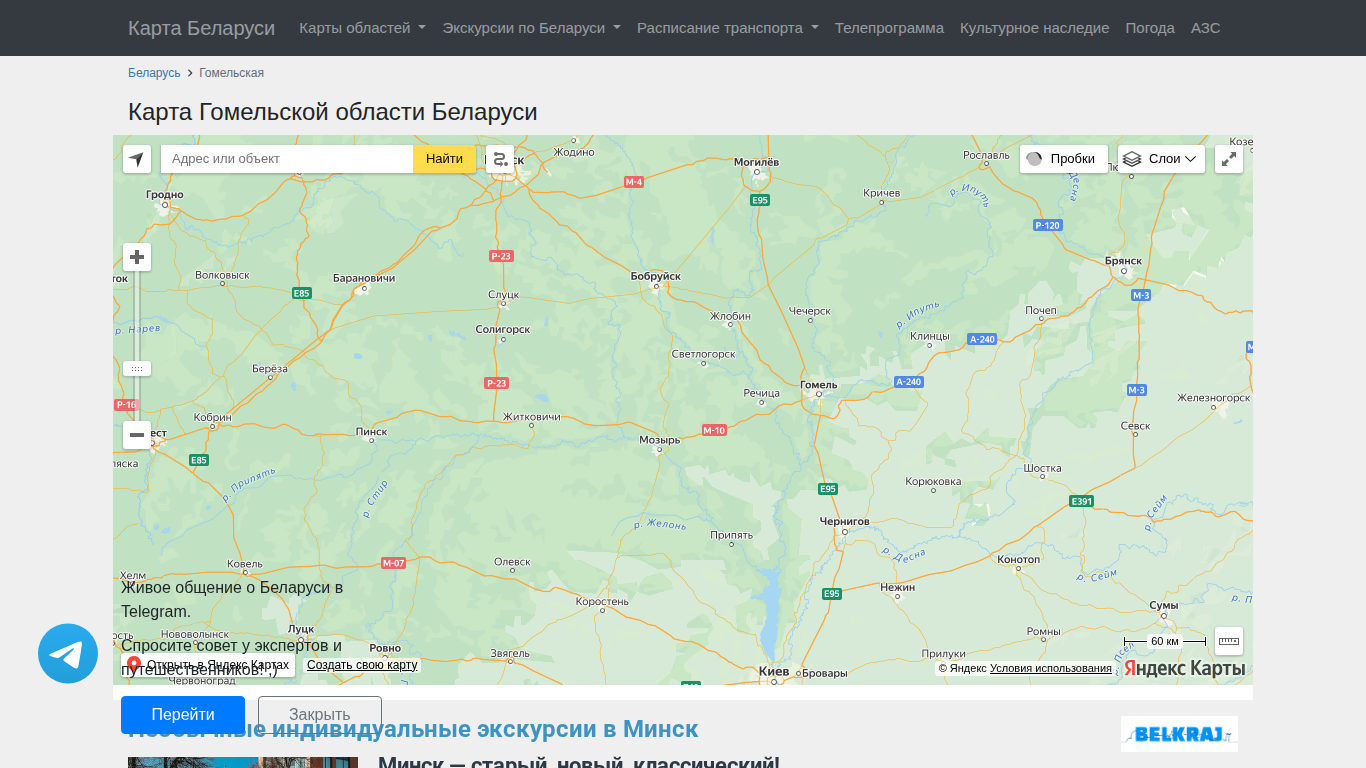Click the M-4 road marker

[x=634, y=182]
